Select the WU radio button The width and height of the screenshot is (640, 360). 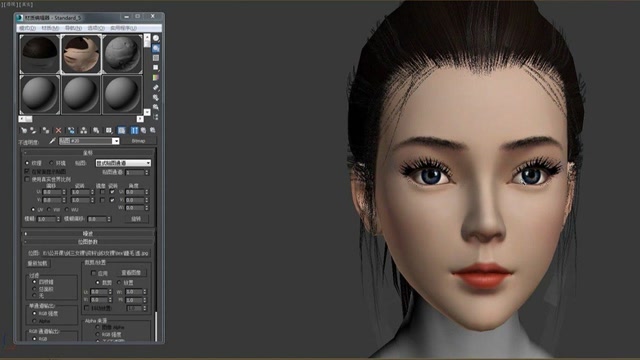coord(67,209)
